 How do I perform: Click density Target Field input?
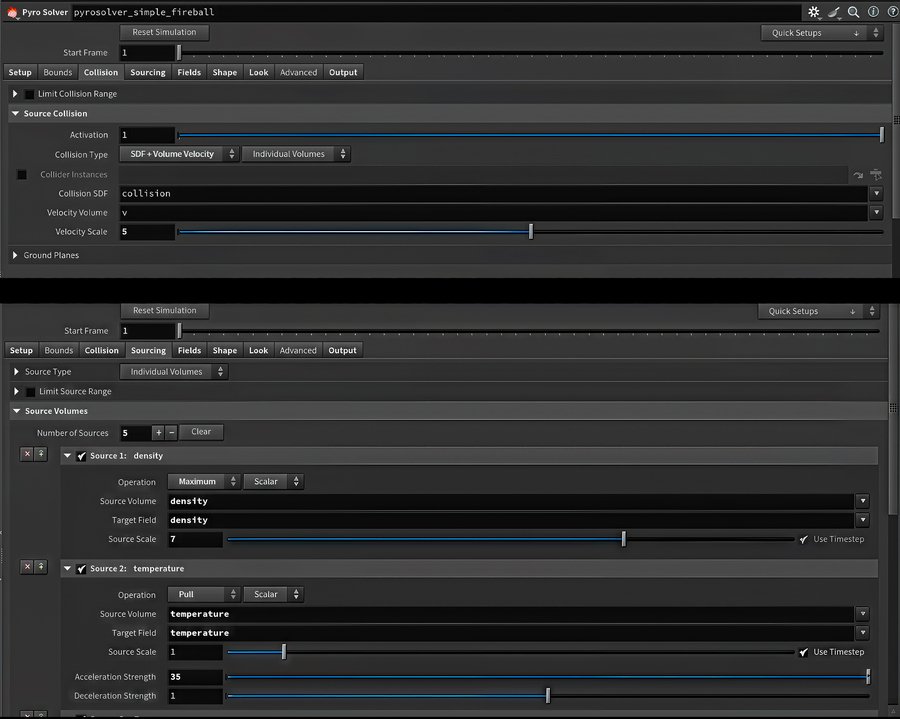(511, 520)
